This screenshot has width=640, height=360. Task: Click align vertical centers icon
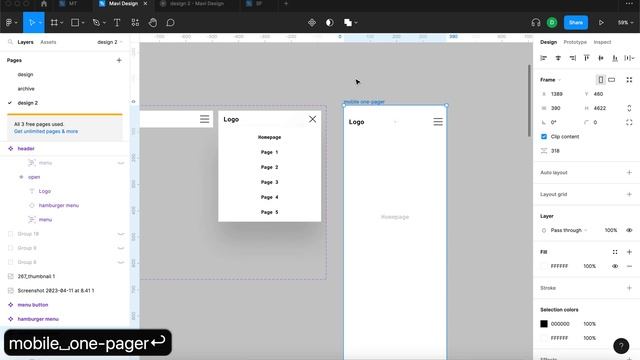[x=601, y=58]
